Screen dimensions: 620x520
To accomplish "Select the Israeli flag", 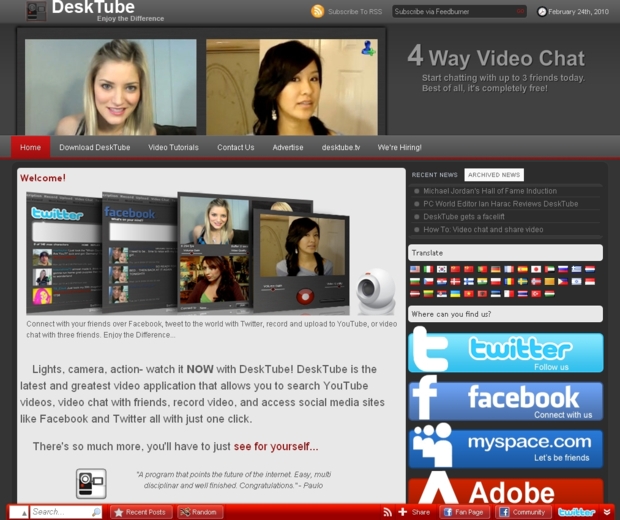I will click(577, 282).
